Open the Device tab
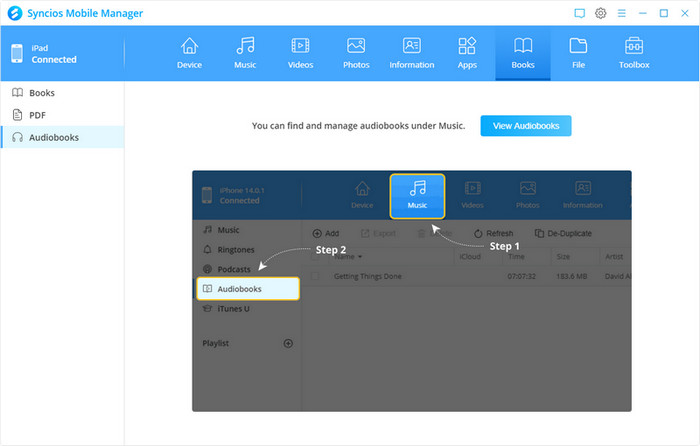 [x=189, y=54]
